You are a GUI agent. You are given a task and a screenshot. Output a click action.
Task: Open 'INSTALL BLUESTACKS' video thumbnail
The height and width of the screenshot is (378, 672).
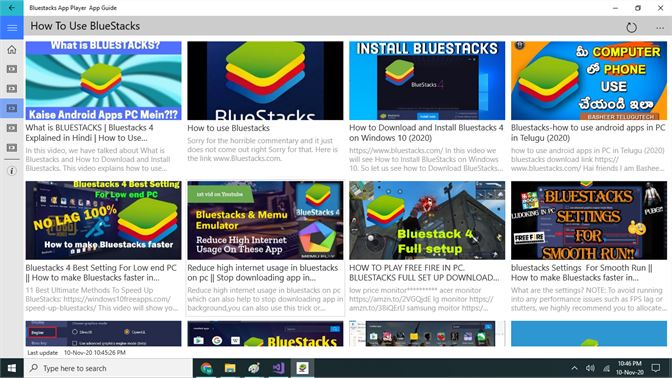pos(427,81)
